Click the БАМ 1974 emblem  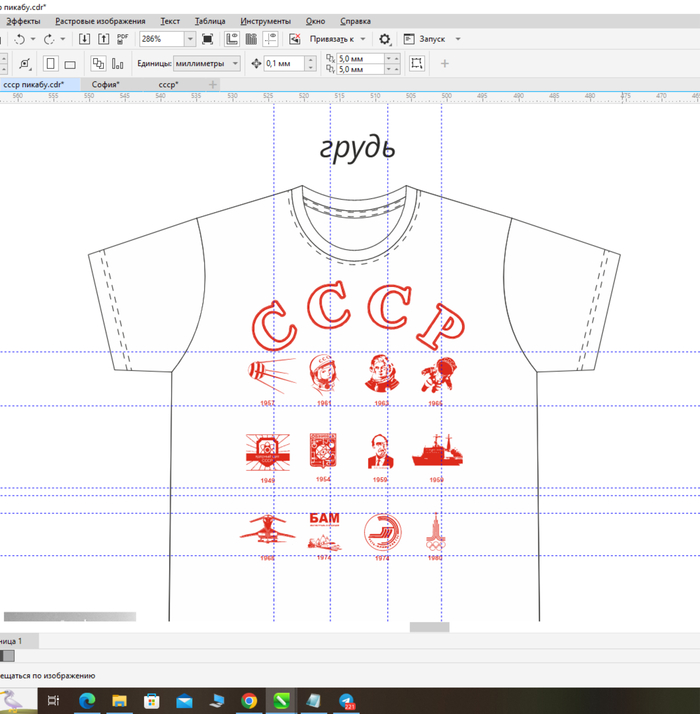(x=324, y=536)
